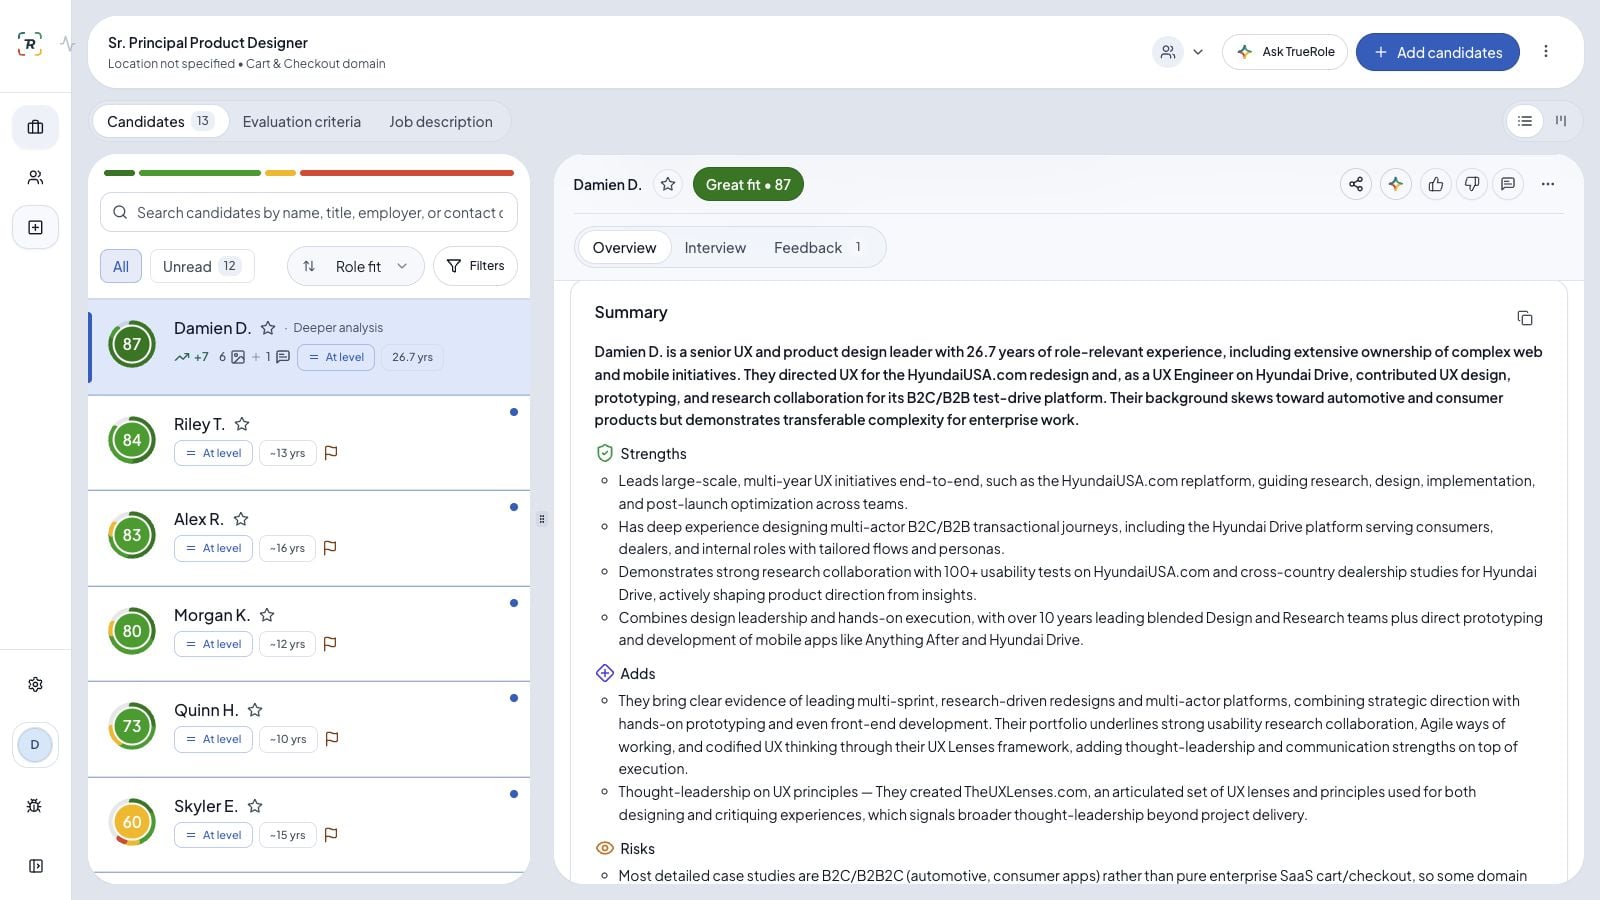Open the Role fit sort dropdown
Screen dimensions: 1600x900
pyautogui.click(x=356, y=266)
